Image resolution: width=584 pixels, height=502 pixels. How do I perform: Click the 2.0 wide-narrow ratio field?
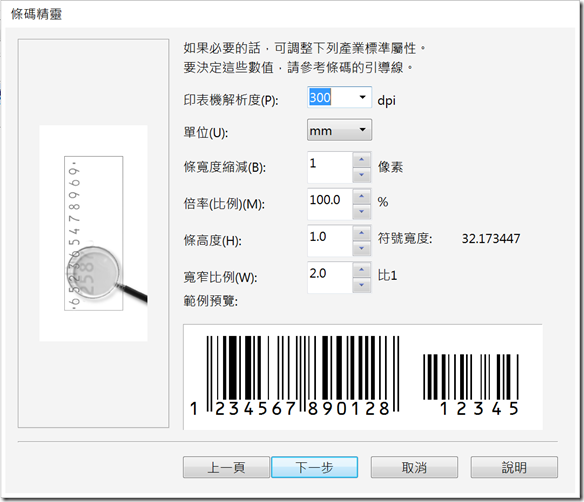[x=330, y=277]
